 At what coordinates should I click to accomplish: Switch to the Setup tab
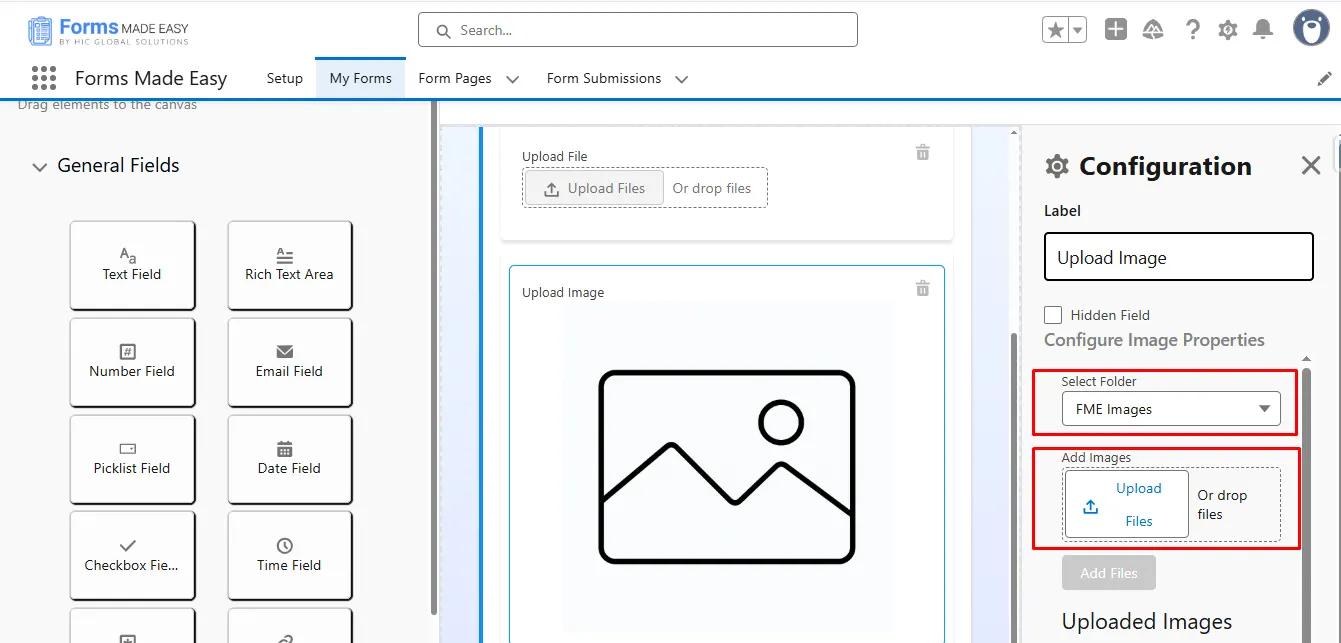click(284, 78)
